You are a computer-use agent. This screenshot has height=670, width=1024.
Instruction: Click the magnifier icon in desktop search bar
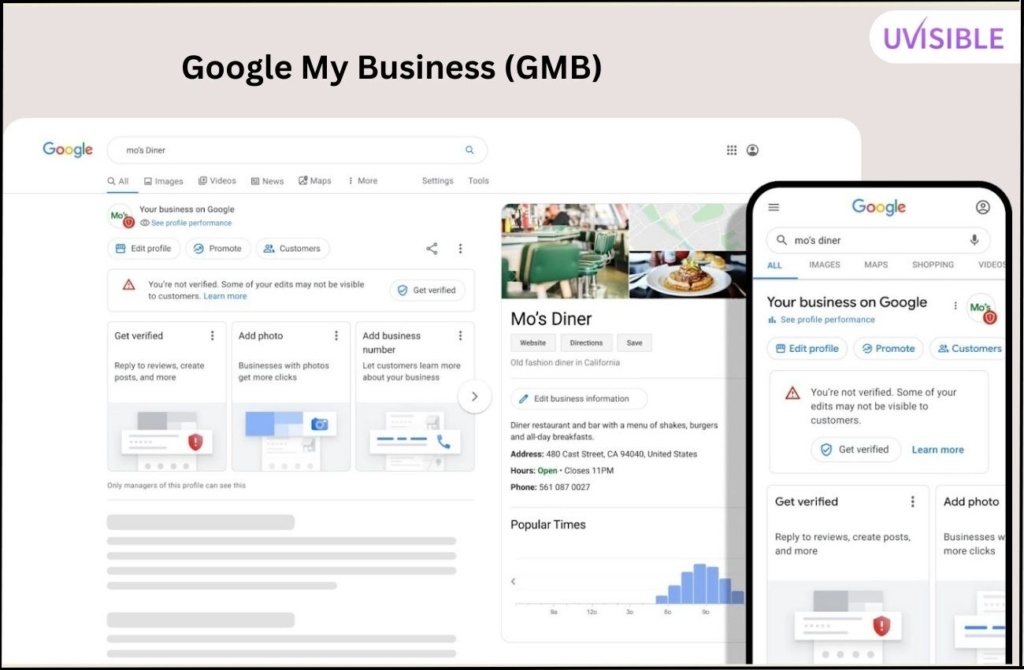469,150
